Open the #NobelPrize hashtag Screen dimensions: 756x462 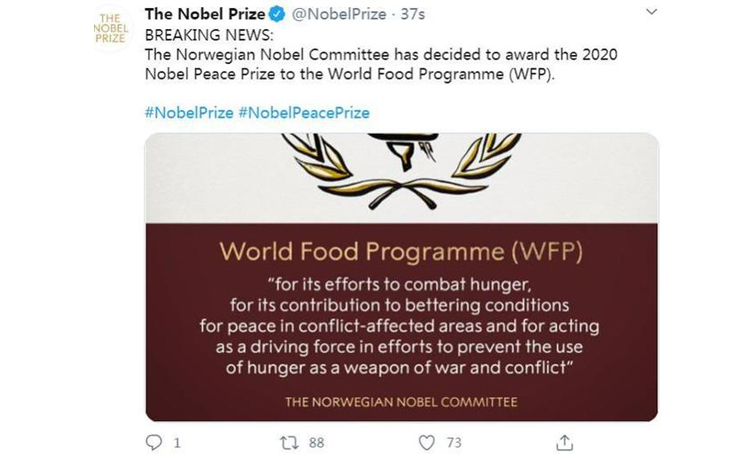point(189,112)
